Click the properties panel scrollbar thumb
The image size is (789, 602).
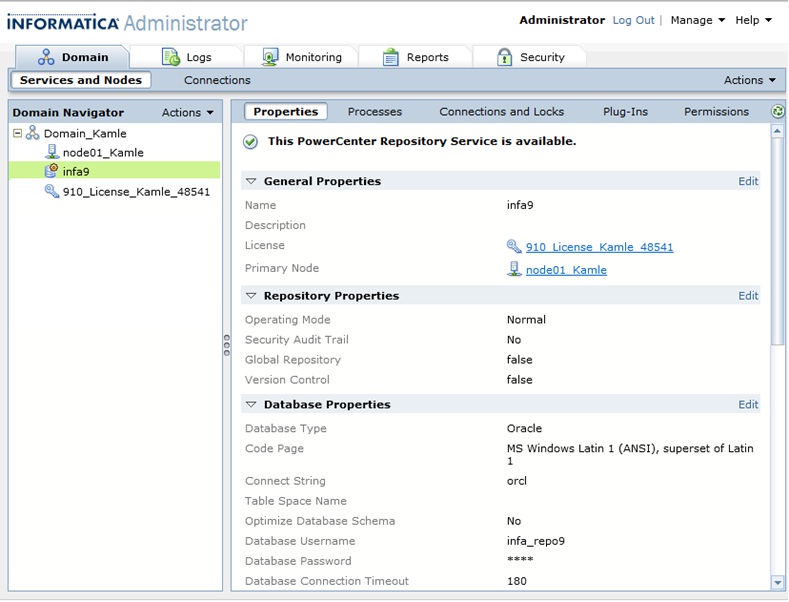777,243
